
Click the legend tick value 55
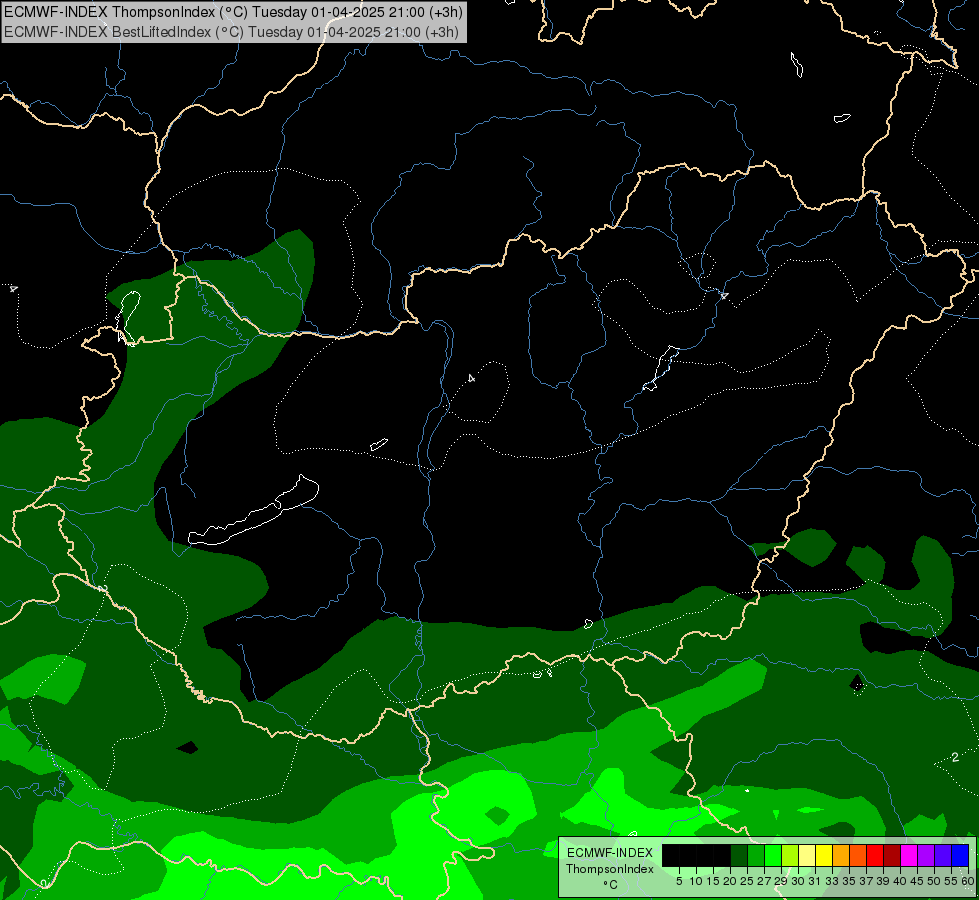(x=952, y=881)
